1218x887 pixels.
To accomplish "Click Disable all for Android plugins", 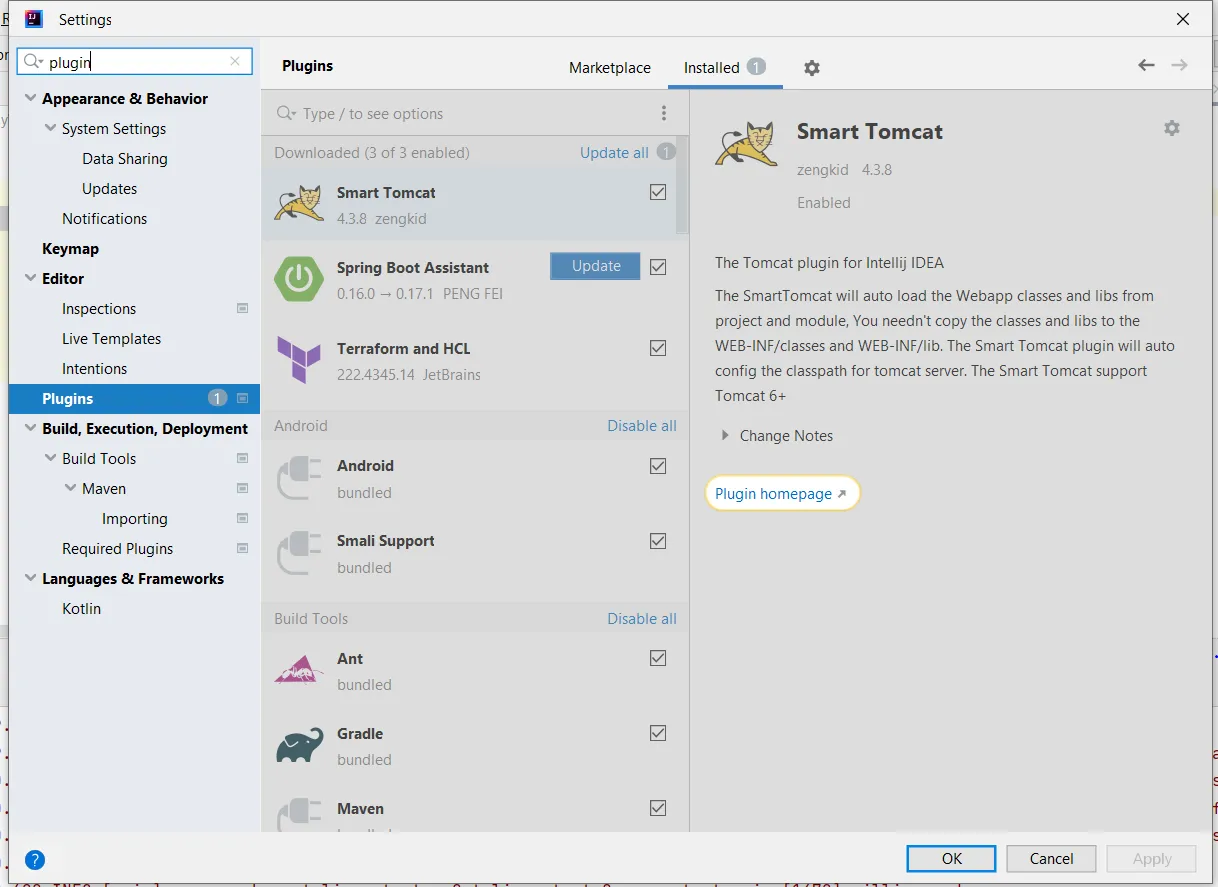I will point(642,426).
